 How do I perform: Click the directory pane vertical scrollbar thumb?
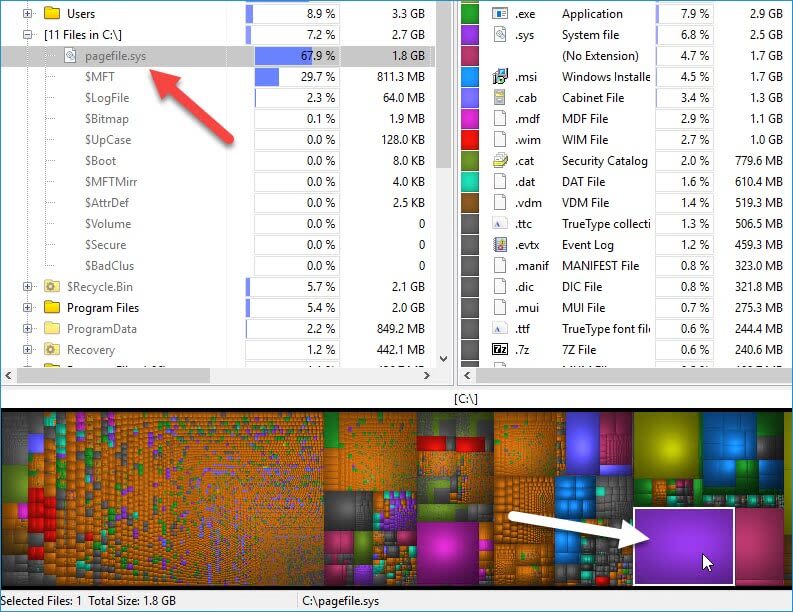tap(444, 85)
